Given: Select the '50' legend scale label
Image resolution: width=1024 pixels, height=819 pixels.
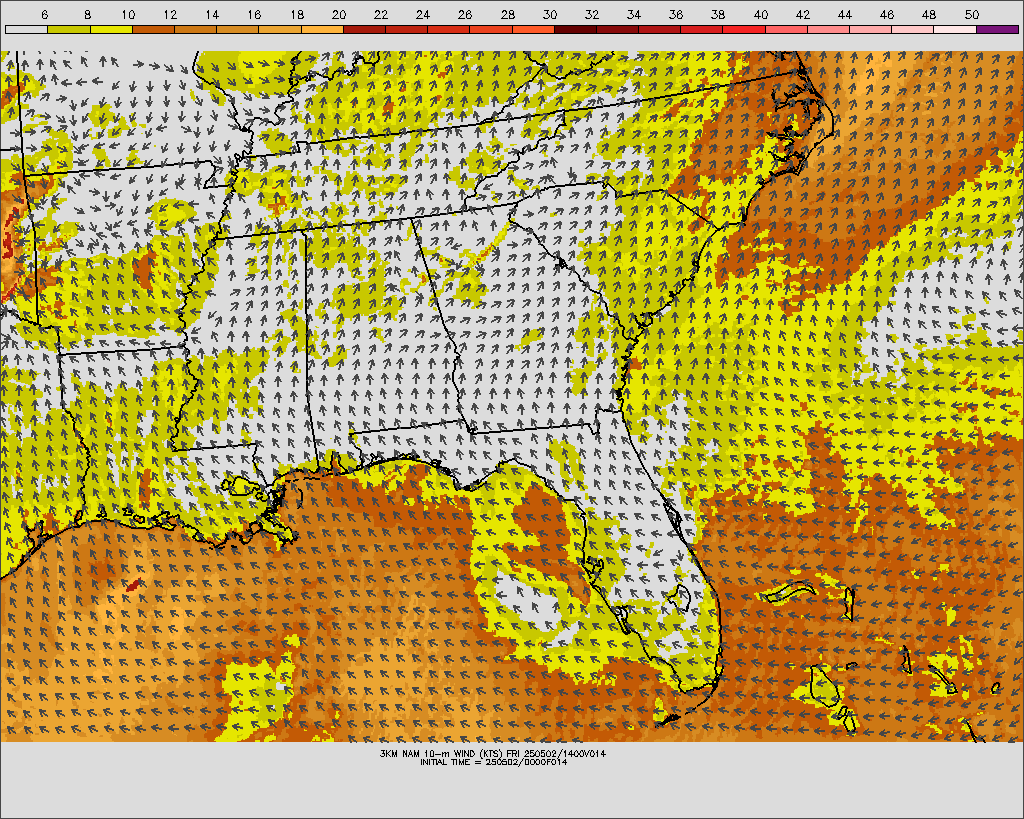Looking at the screenshot, I should [x=972, y=15].
